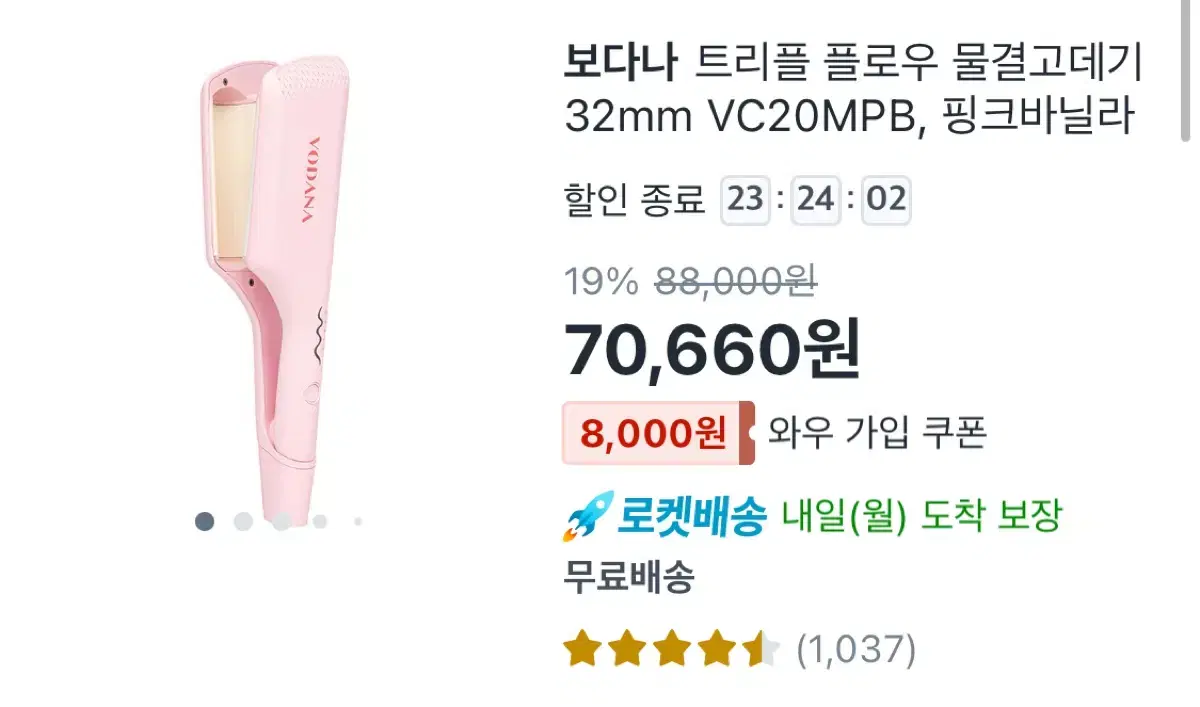This screenshot has height=707, width=1200.
Task: Click the crossed-out 88,000원 original price
Action: pyautogui.click(x=735, y=283)
